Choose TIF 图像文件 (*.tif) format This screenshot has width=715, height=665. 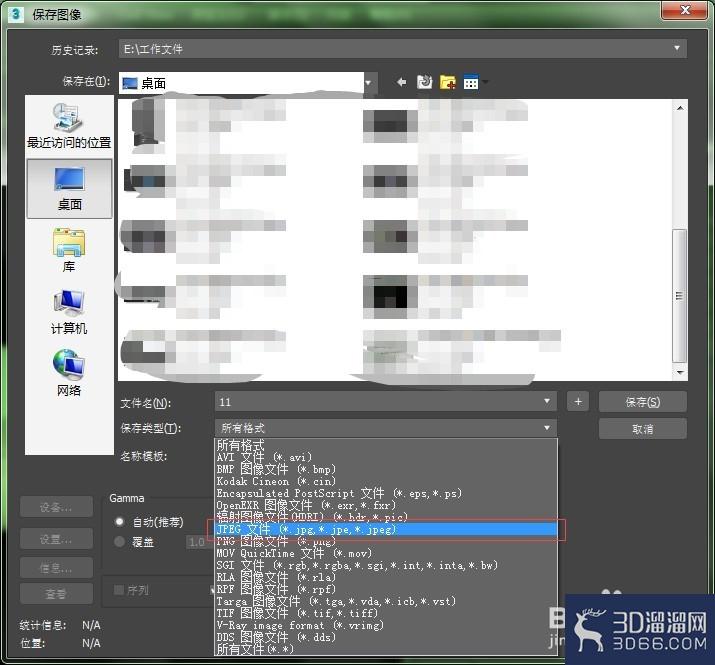point(386,613)
